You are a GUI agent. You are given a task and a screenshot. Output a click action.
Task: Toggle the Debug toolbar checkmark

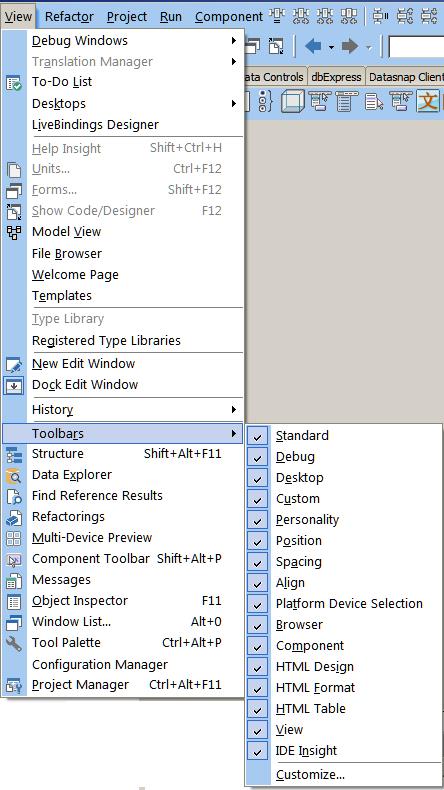click(258, 457)
